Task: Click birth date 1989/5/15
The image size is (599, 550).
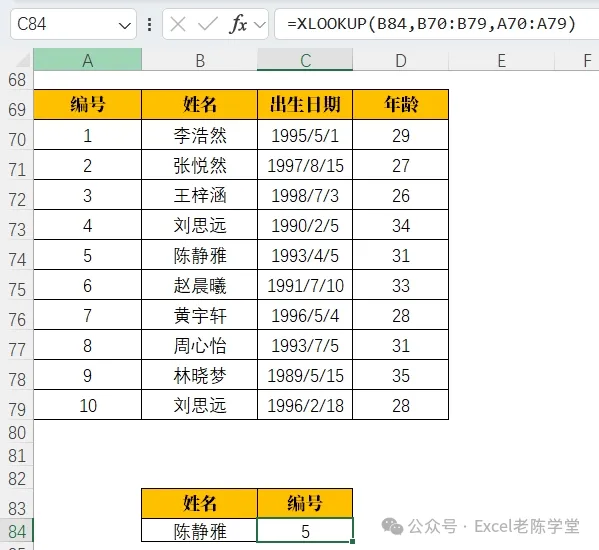Action: click(x=305, y=375)
